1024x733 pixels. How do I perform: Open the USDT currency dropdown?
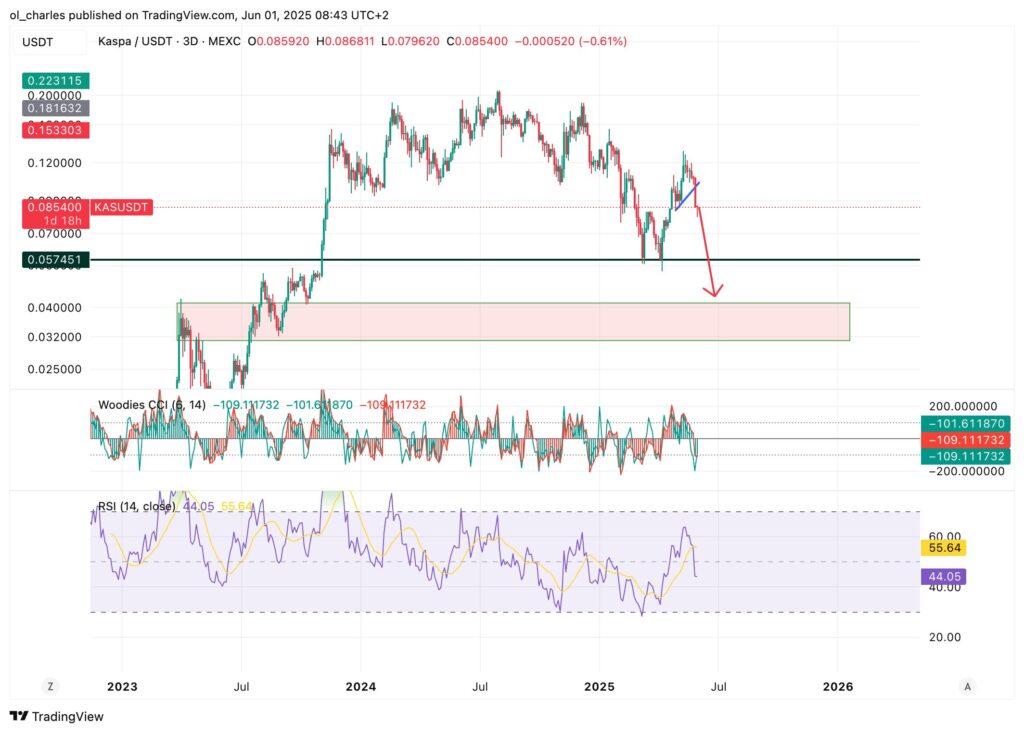click(x=39, y=42)
